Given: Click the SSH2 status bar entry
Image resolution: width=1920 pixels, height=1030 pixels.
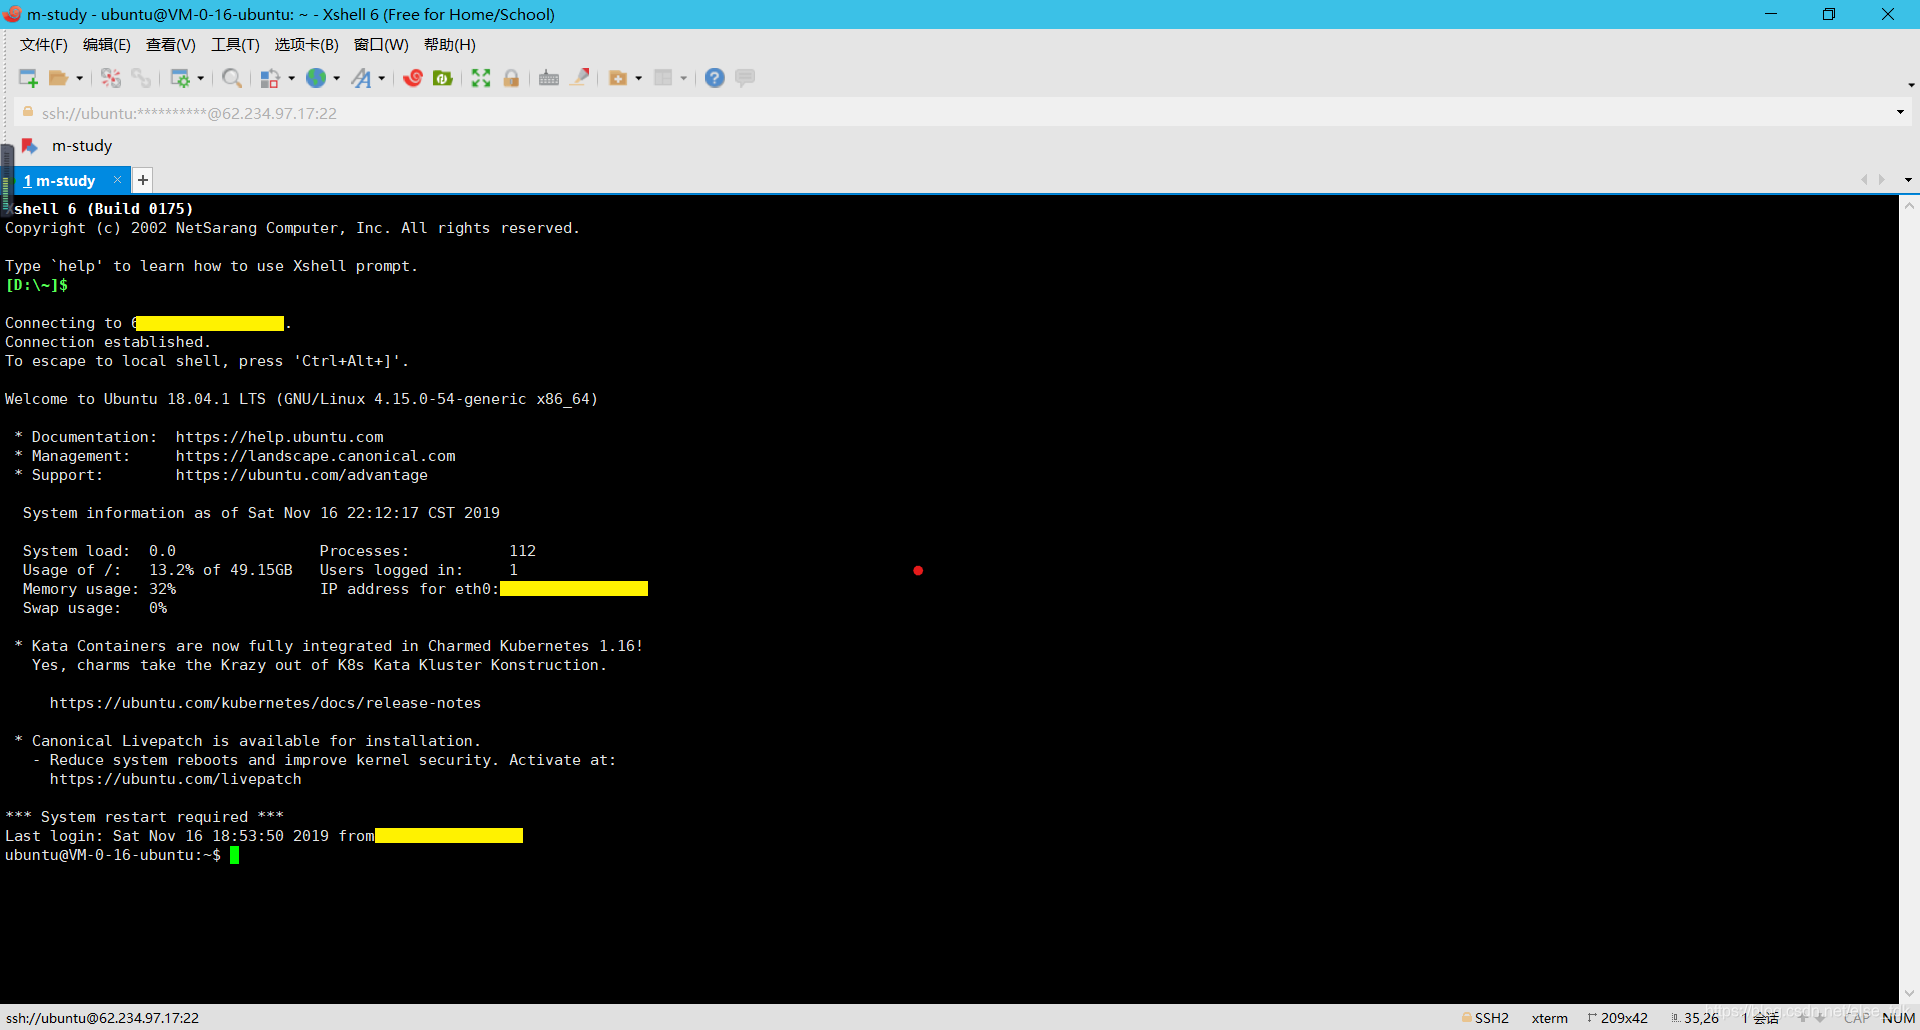Looking at the screenshot, I should pos(1486,1018).
